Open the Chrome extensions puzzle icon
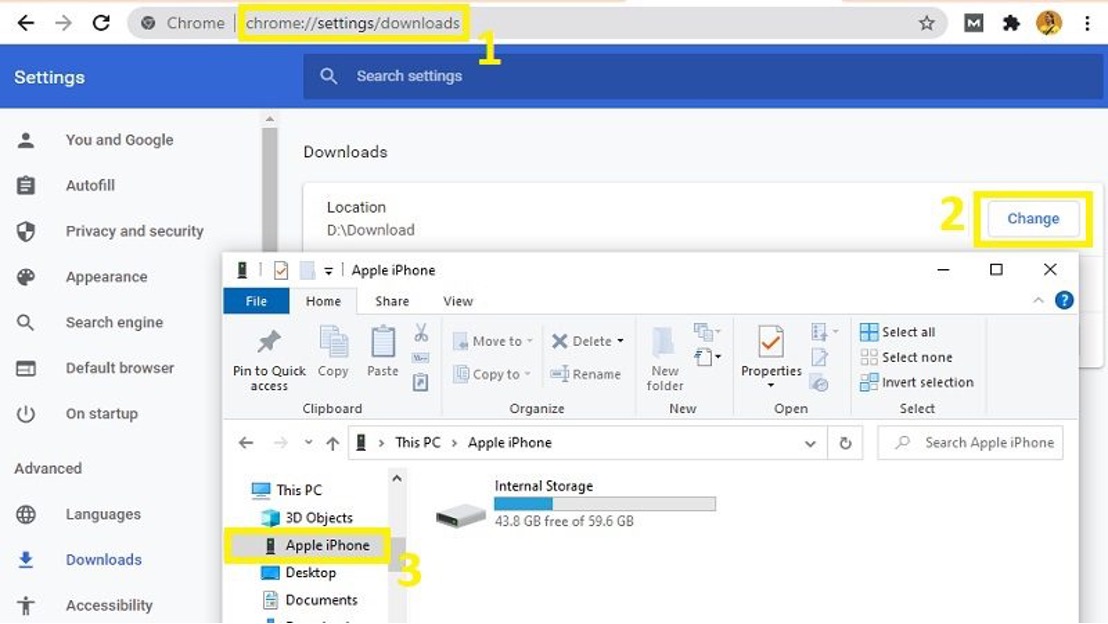The height and width of the screenshot is (624, 1108). pos(1011,23)
